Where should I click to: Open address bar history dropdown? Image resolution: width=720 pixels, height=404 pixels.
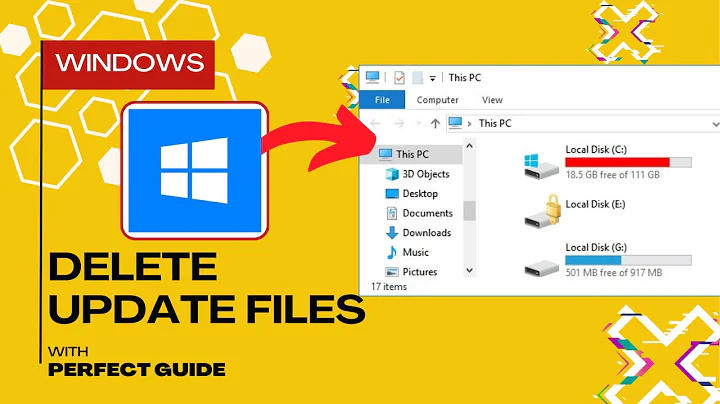(x=715, y=124)
